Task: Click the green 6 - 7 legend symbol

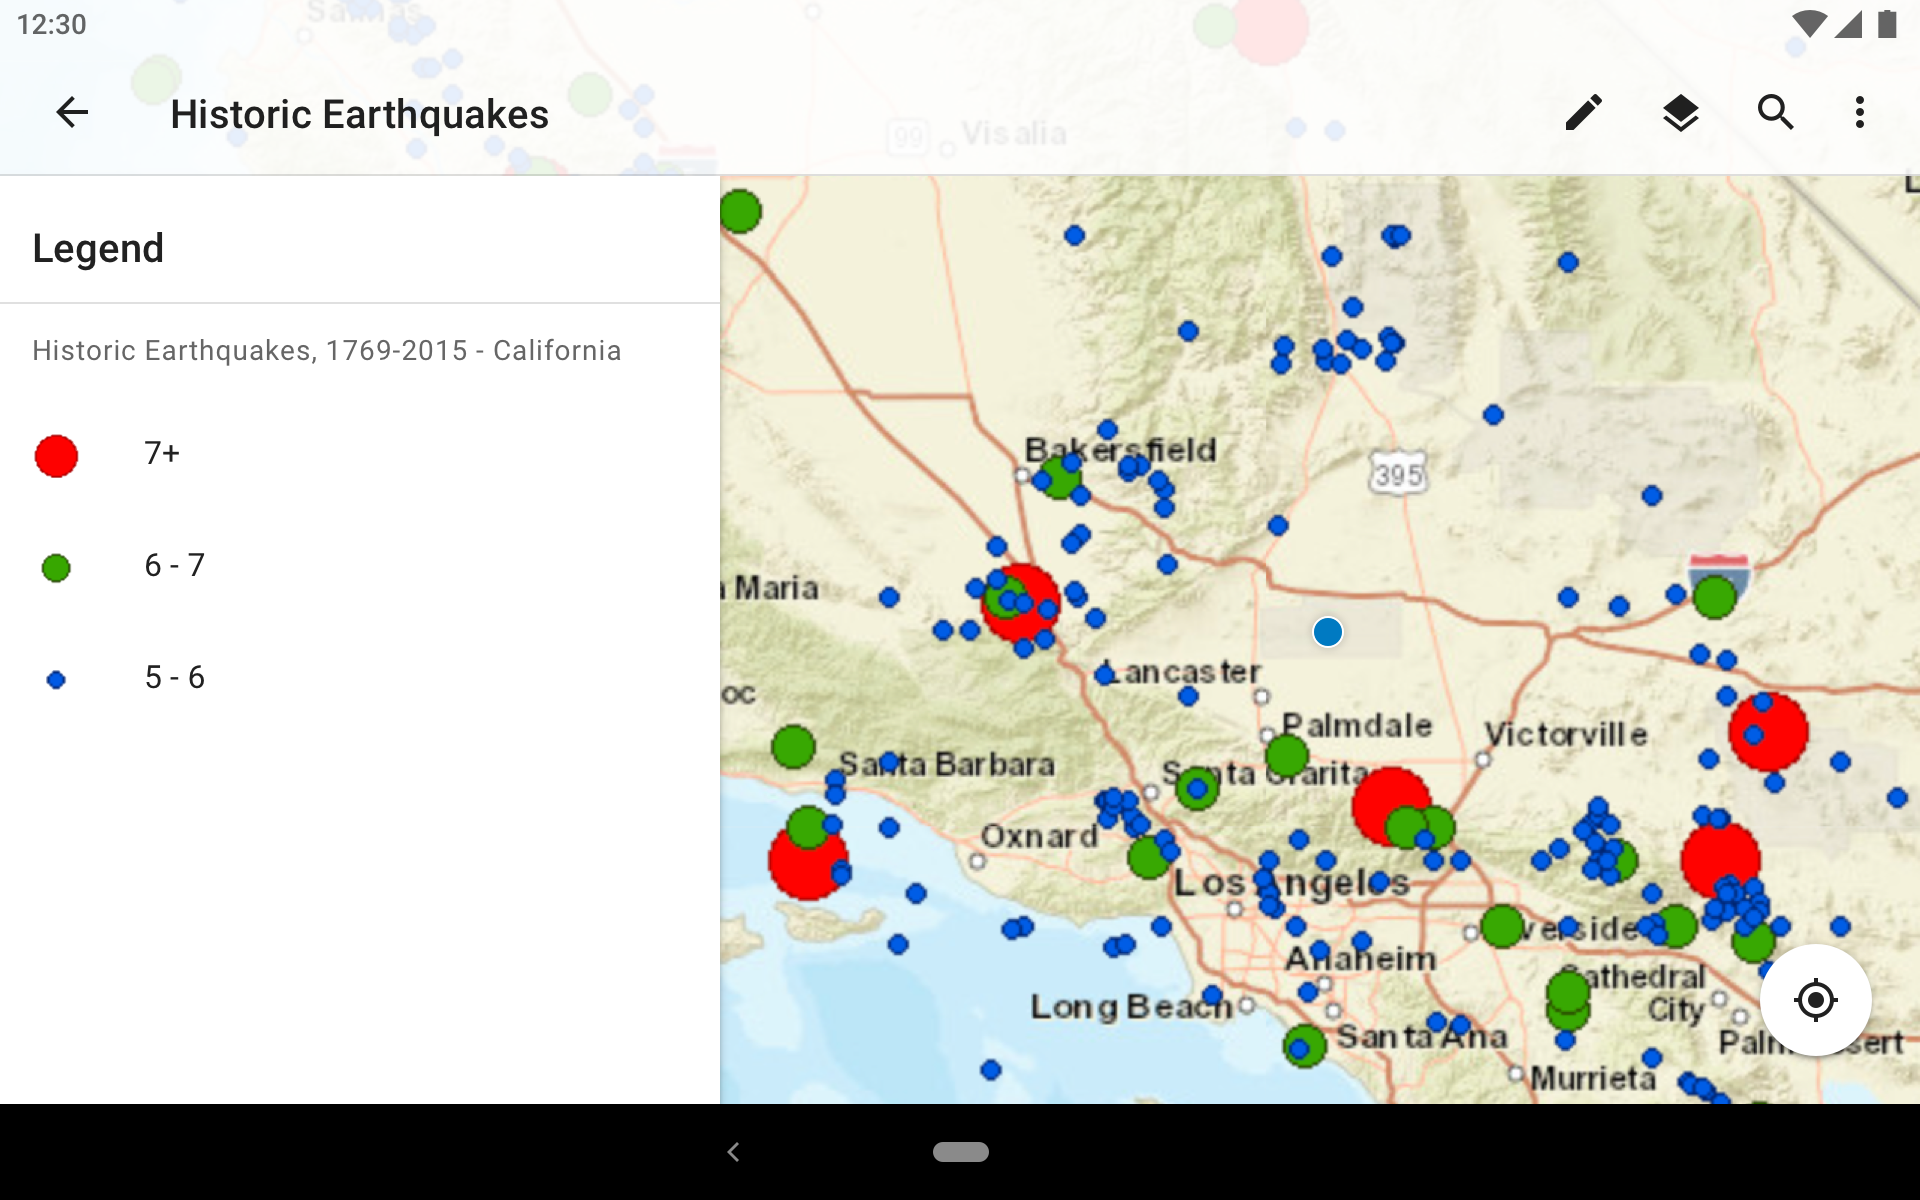Action: click(x=56, y=568)
